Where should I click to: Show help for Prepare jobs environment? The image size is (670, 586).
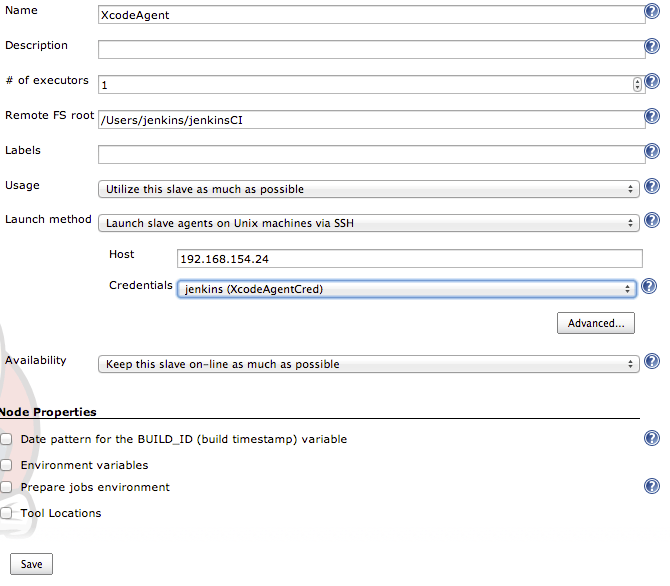tap(652, 486)
